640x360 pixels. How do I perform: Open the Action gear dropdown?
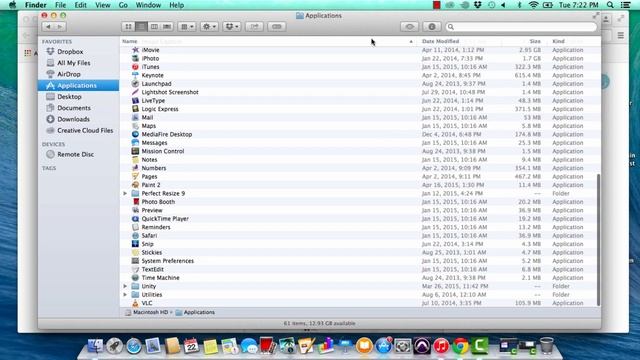(x=209, y=27)
